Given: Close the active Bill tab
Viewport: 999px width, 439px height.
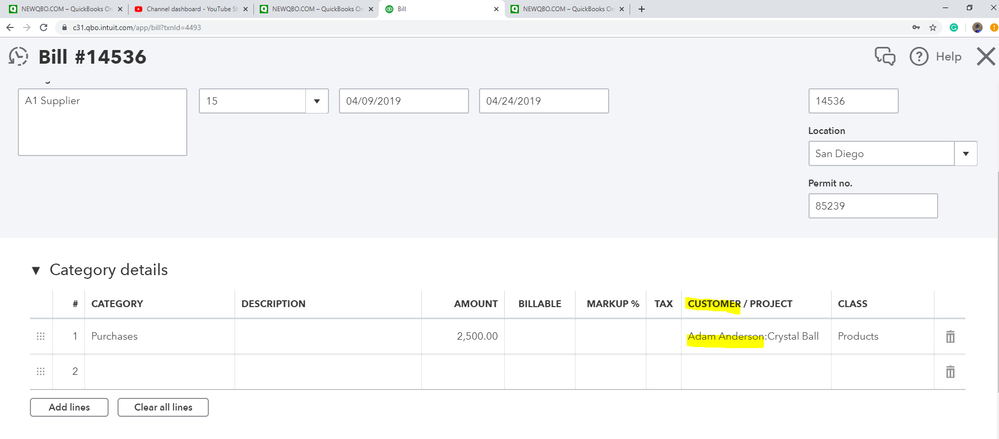Looking at the screenshot, I should coord(496,9).
